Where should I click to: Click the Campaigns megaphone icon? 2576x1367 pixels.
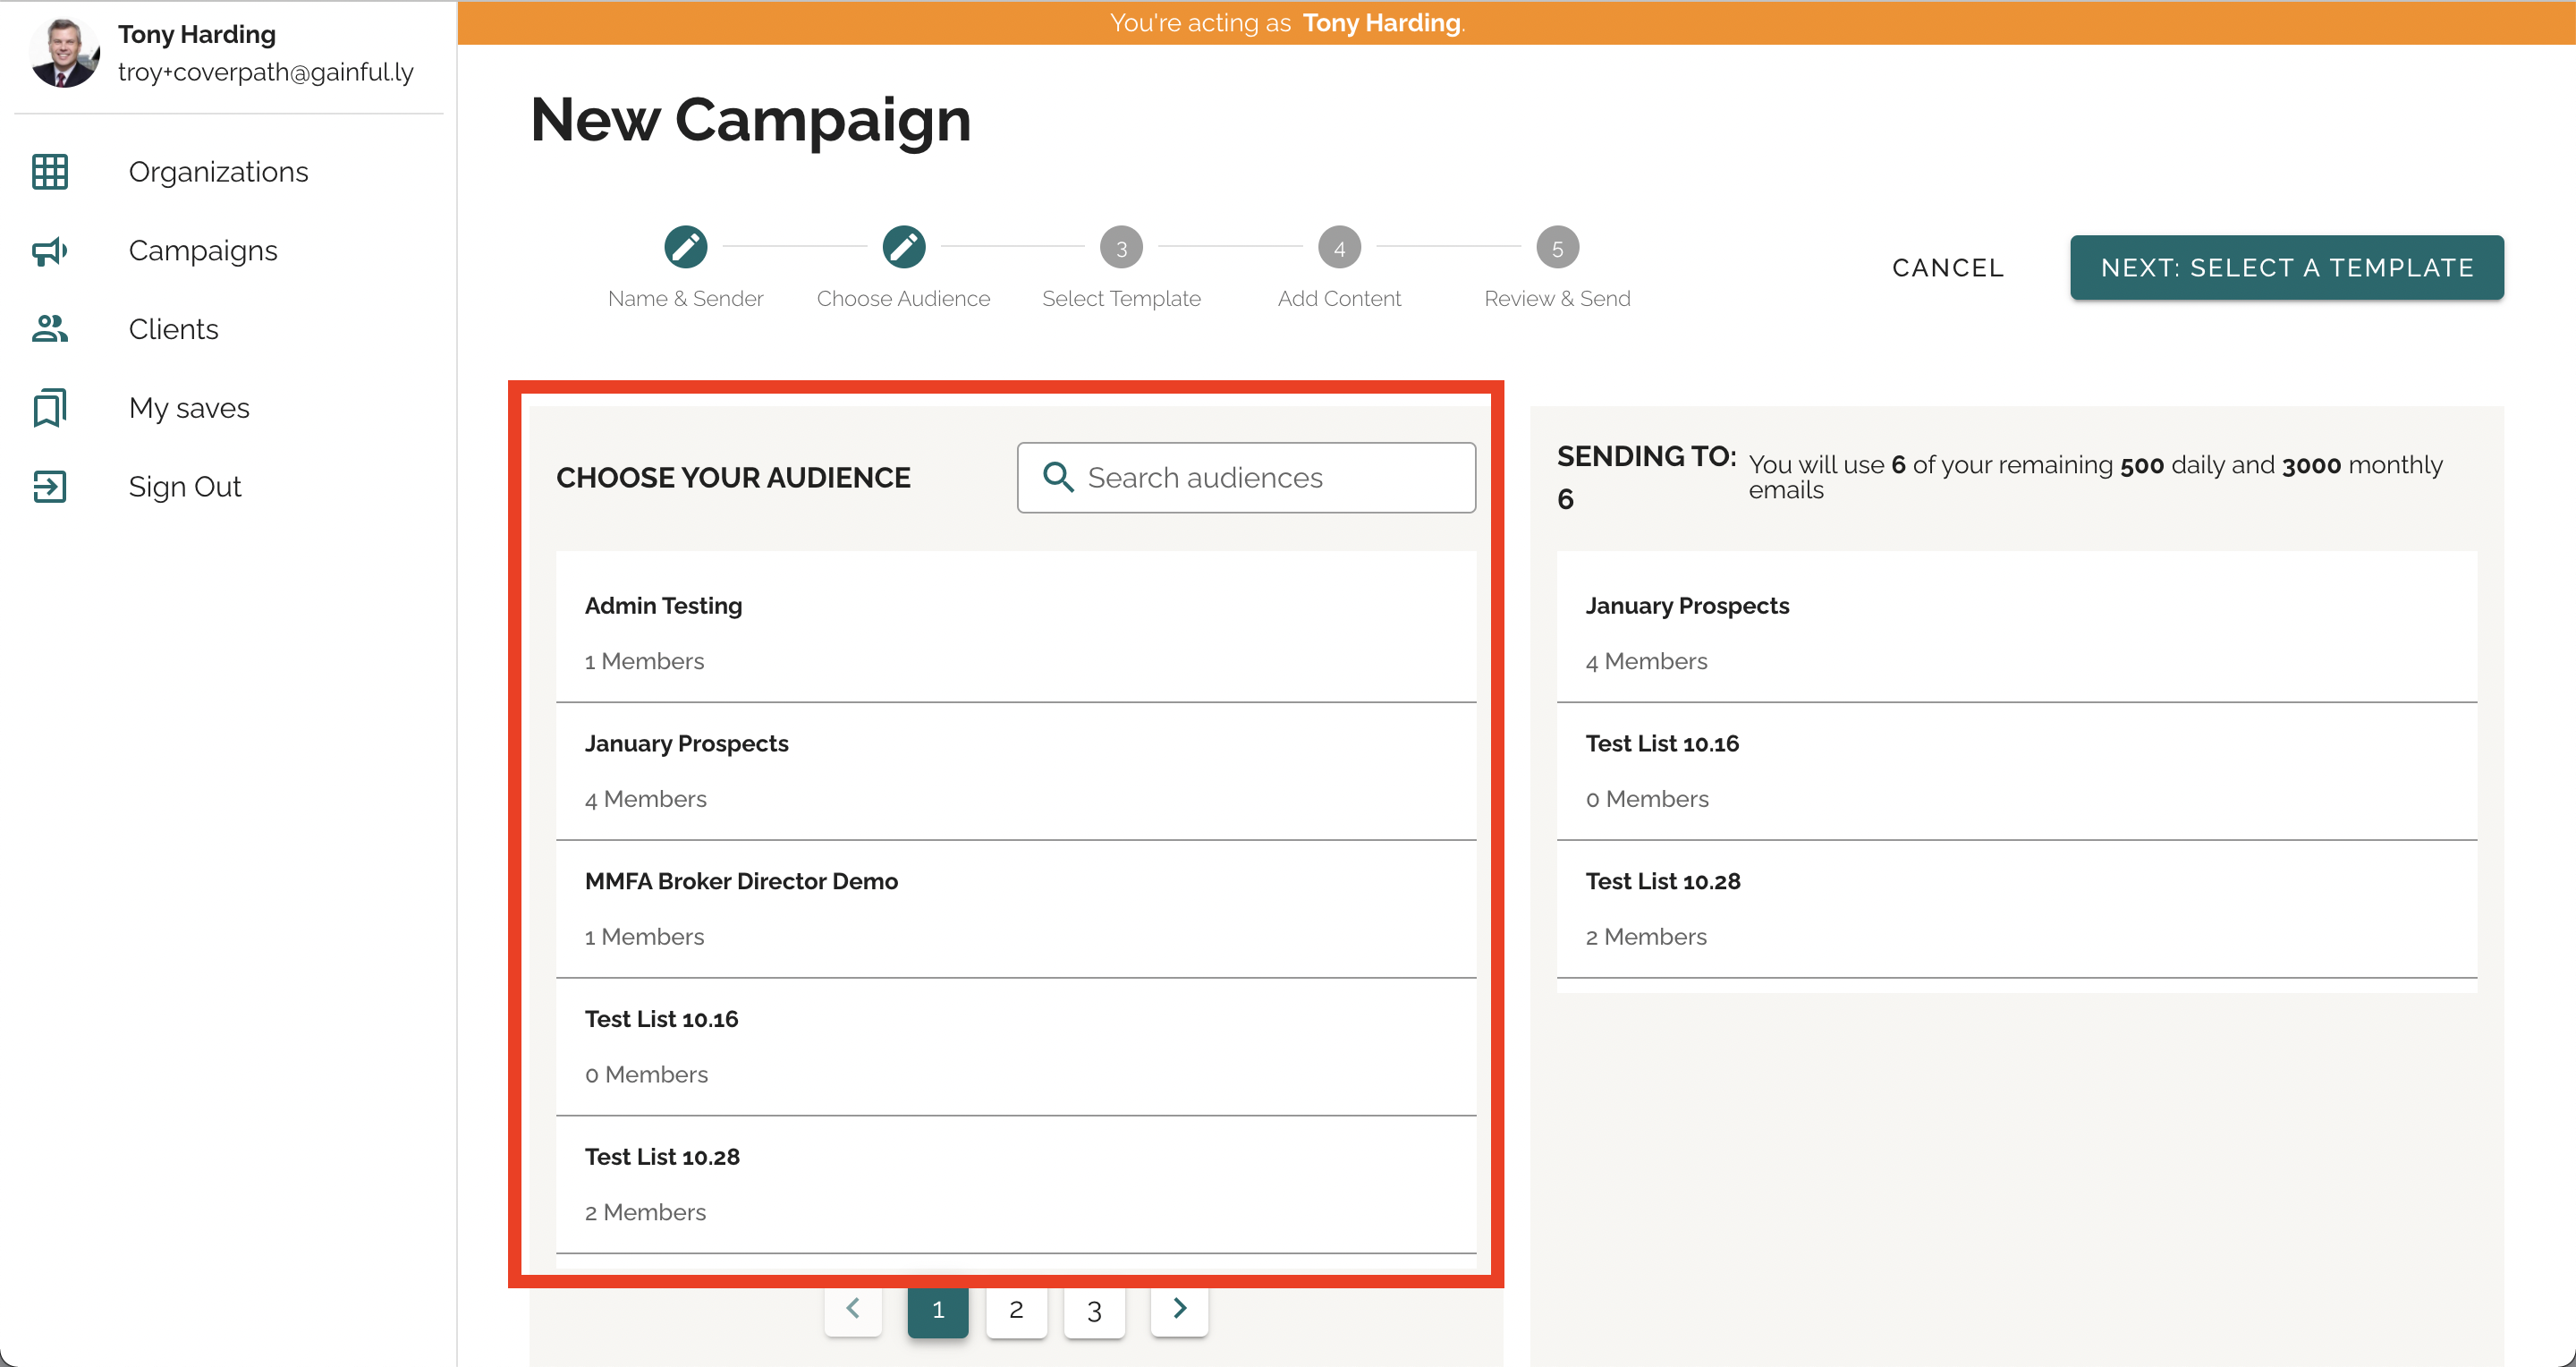tap(50, 251)
